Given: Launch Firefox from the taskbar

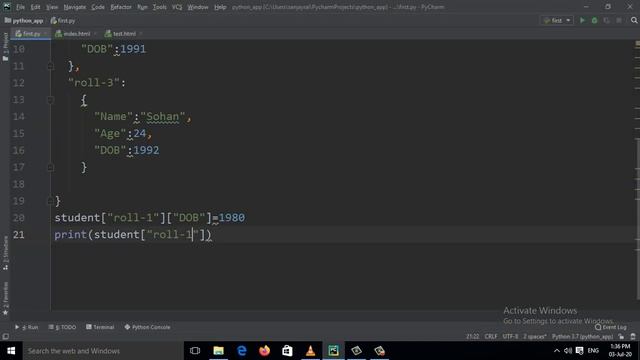Looking at the screenshot, I should click(264, 351).
